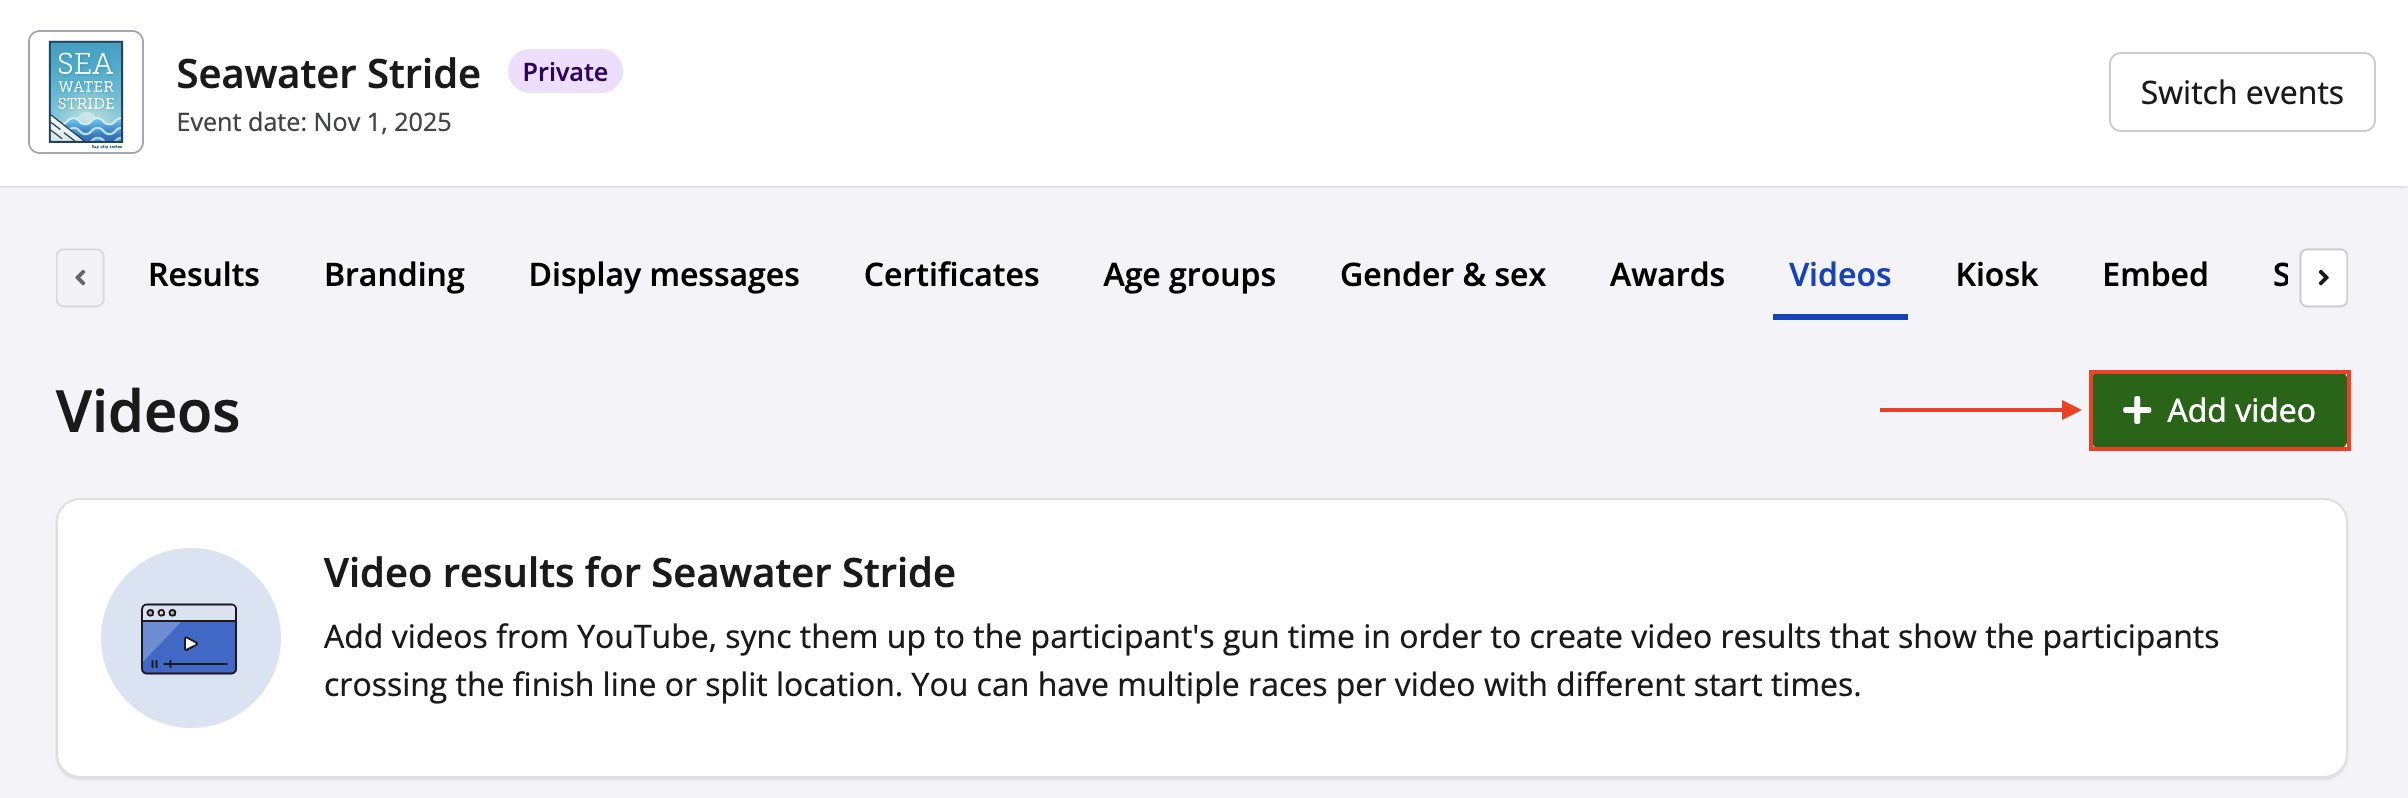Click the Private status badge
The image size is (2408, 798).
tap(565, 72)
